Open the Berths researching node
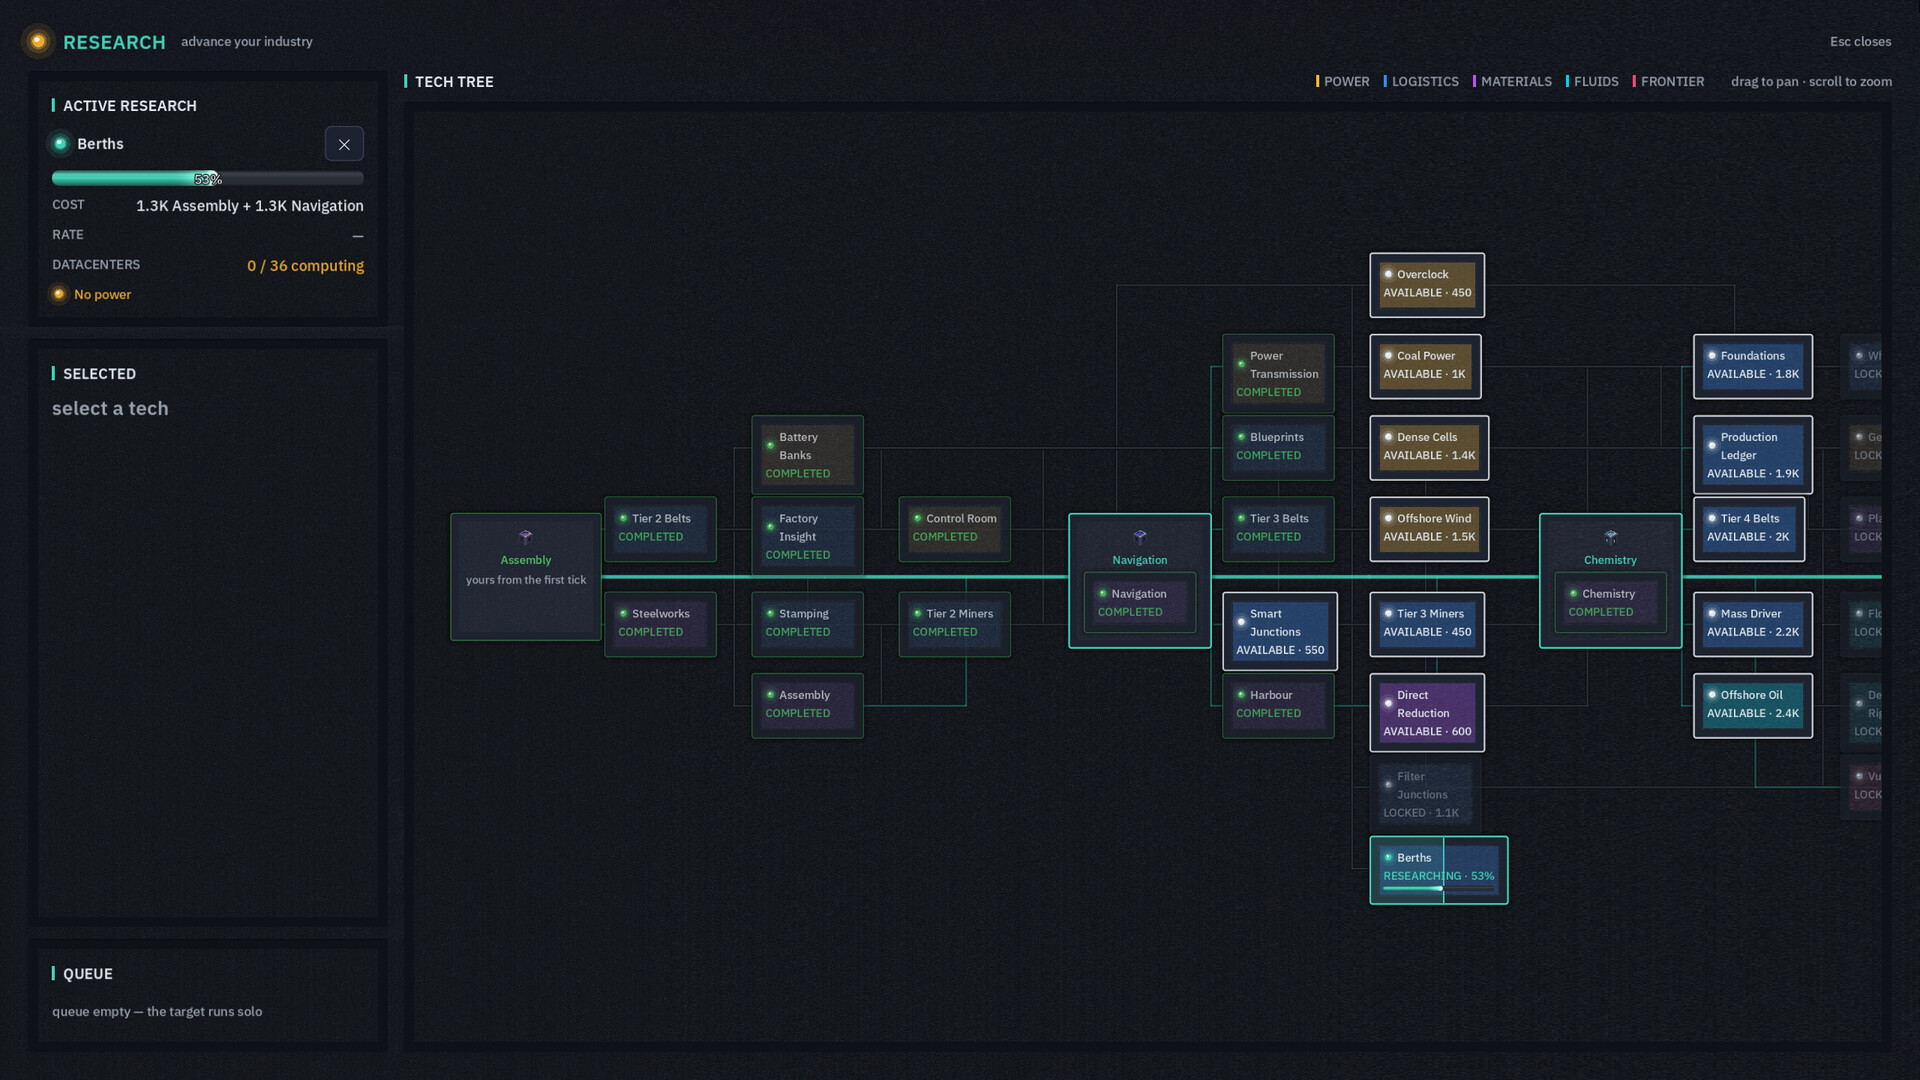The image size is (1920, 1080). pyautogui.click(x=1439, y=870)
